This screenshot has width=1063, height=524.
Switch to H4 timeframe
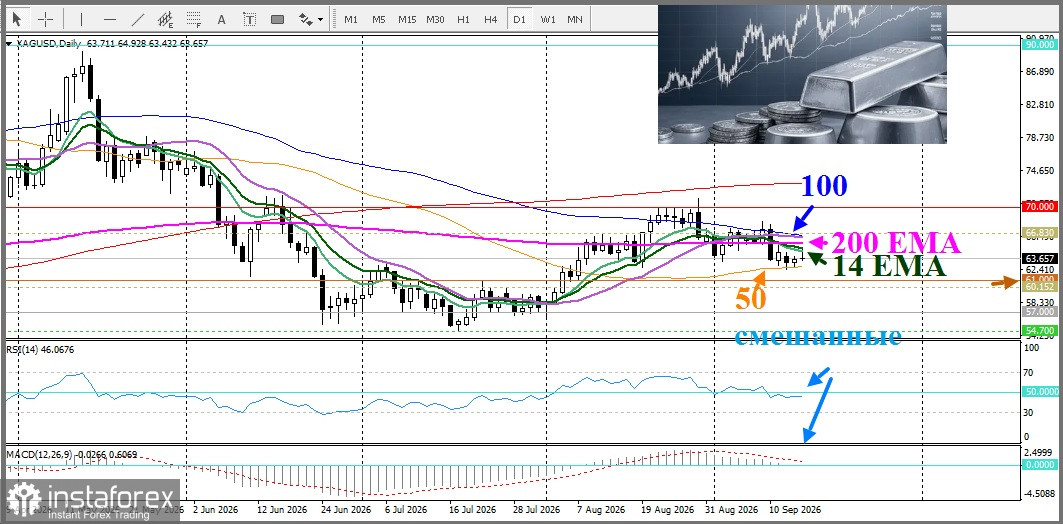pyautogui.click(x=491, y=19)
